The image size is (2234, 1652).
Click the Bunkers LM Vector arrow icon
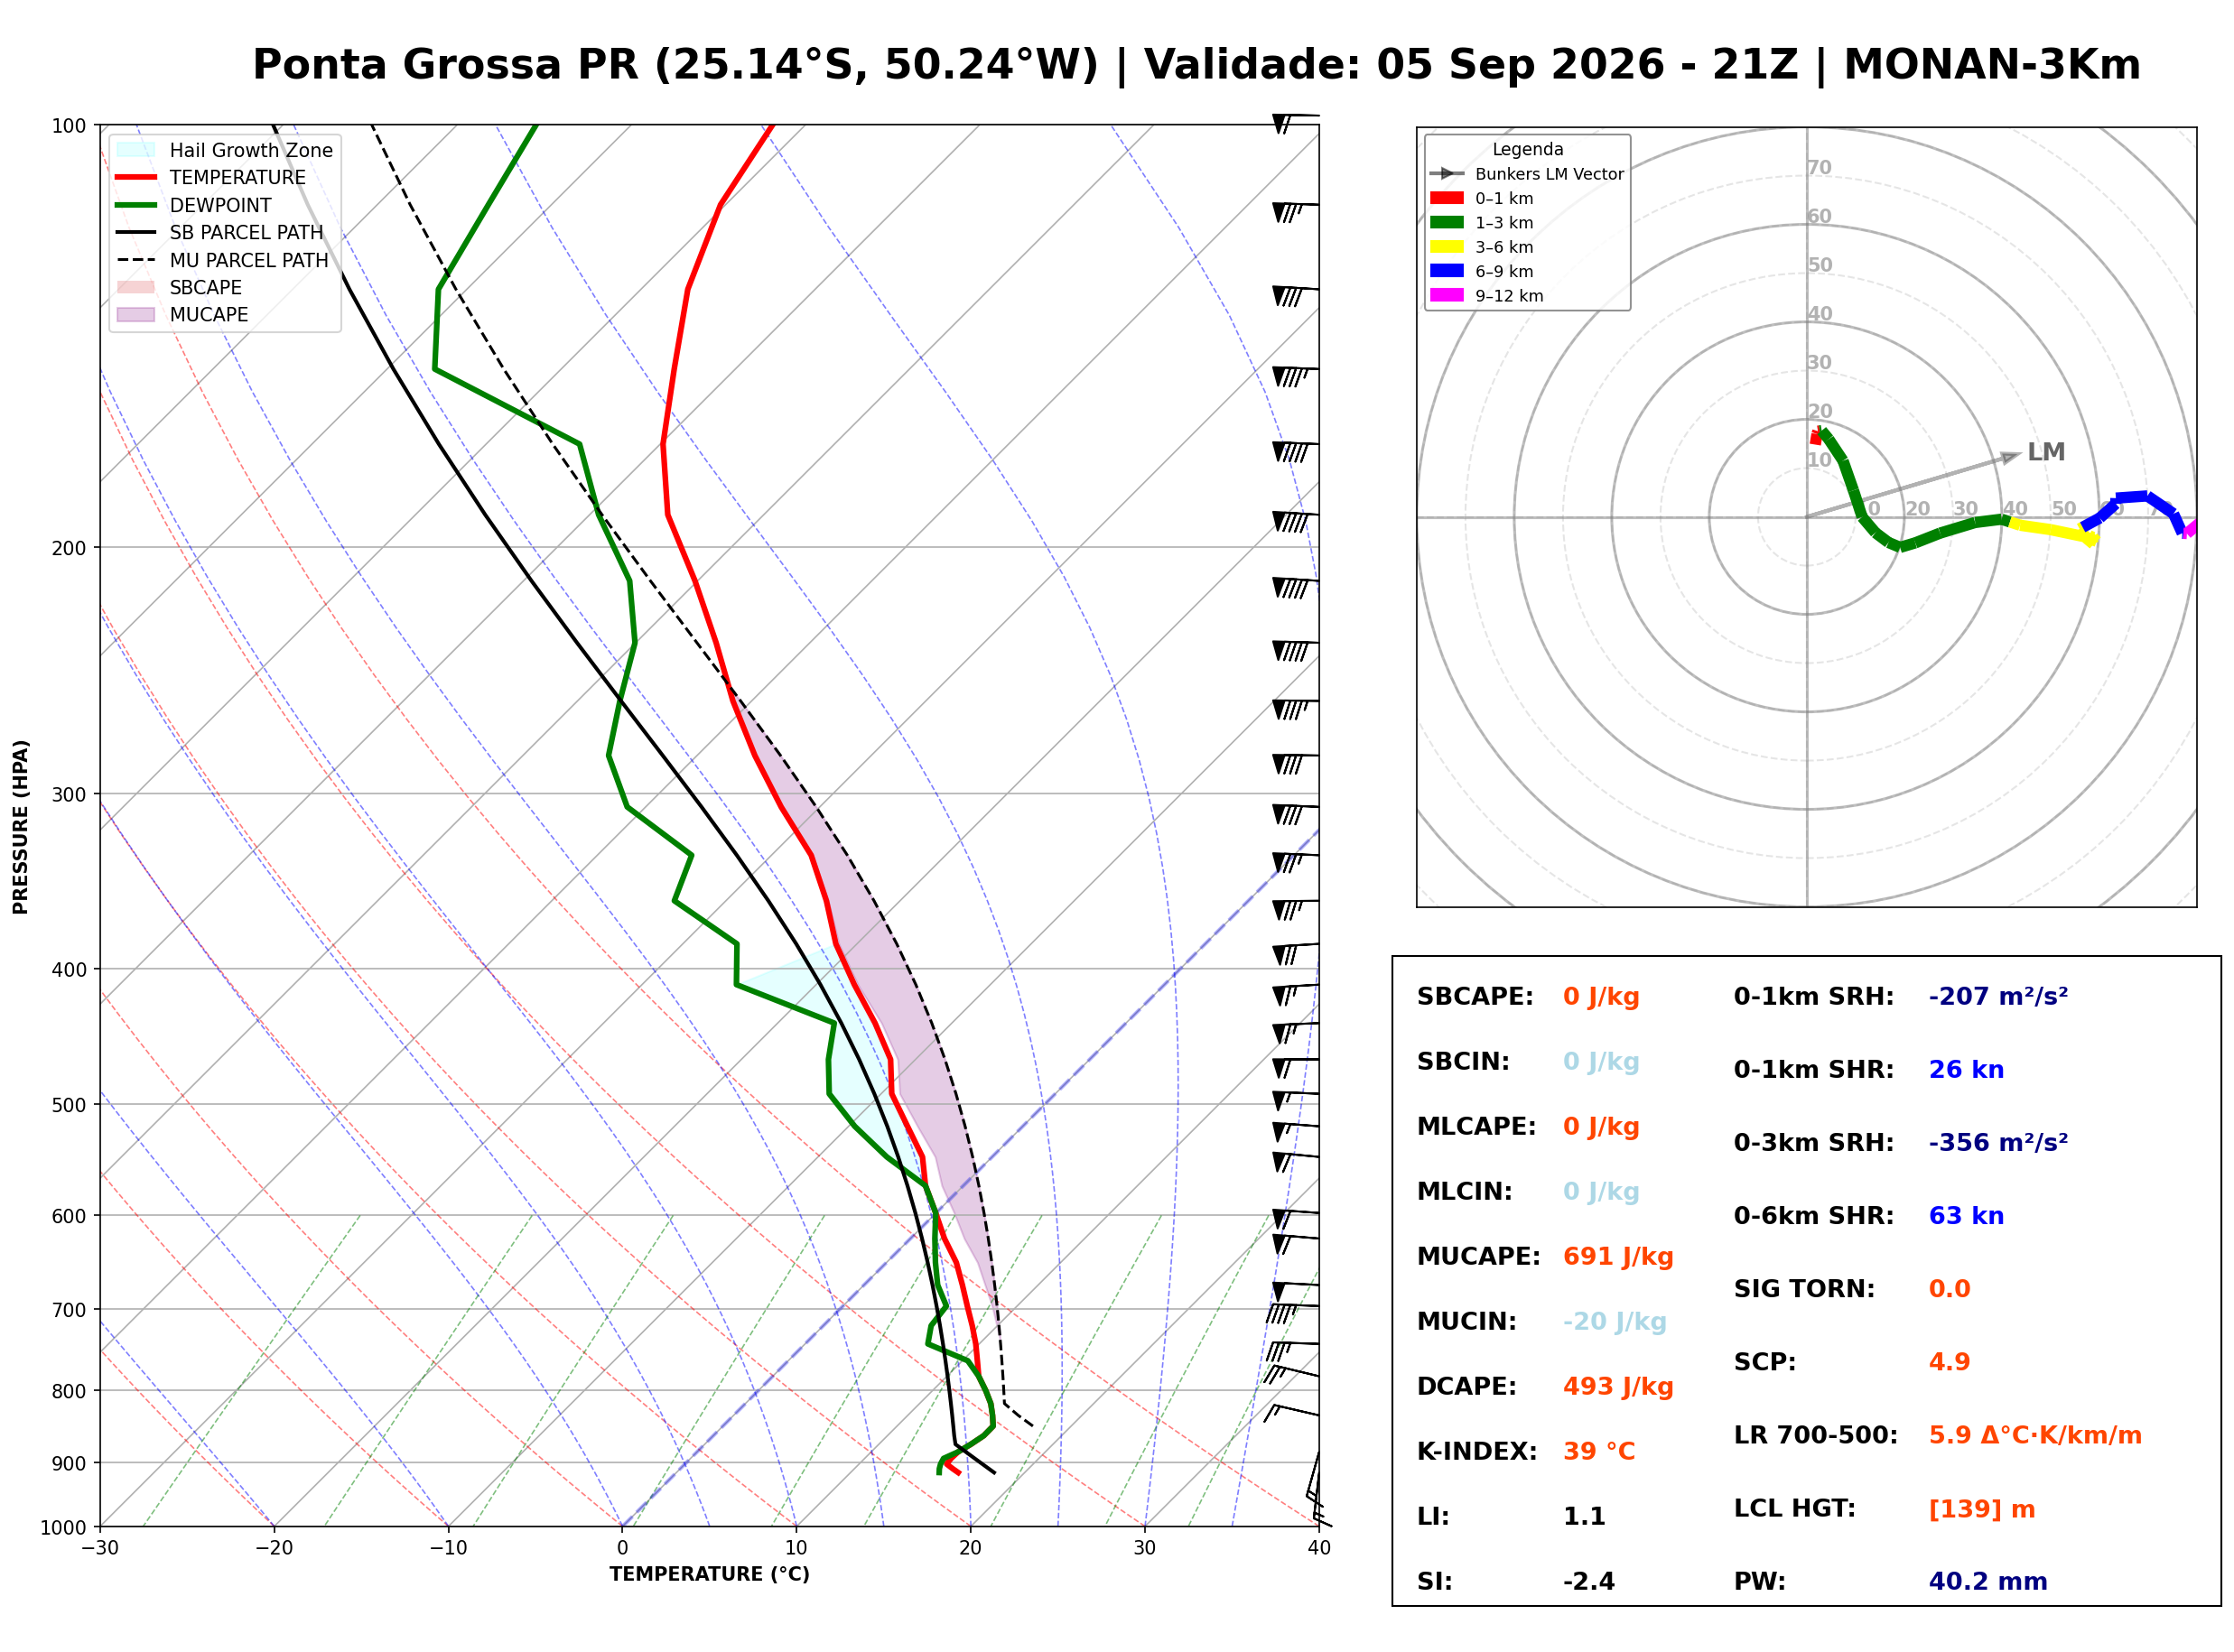tap(1446, 174)
